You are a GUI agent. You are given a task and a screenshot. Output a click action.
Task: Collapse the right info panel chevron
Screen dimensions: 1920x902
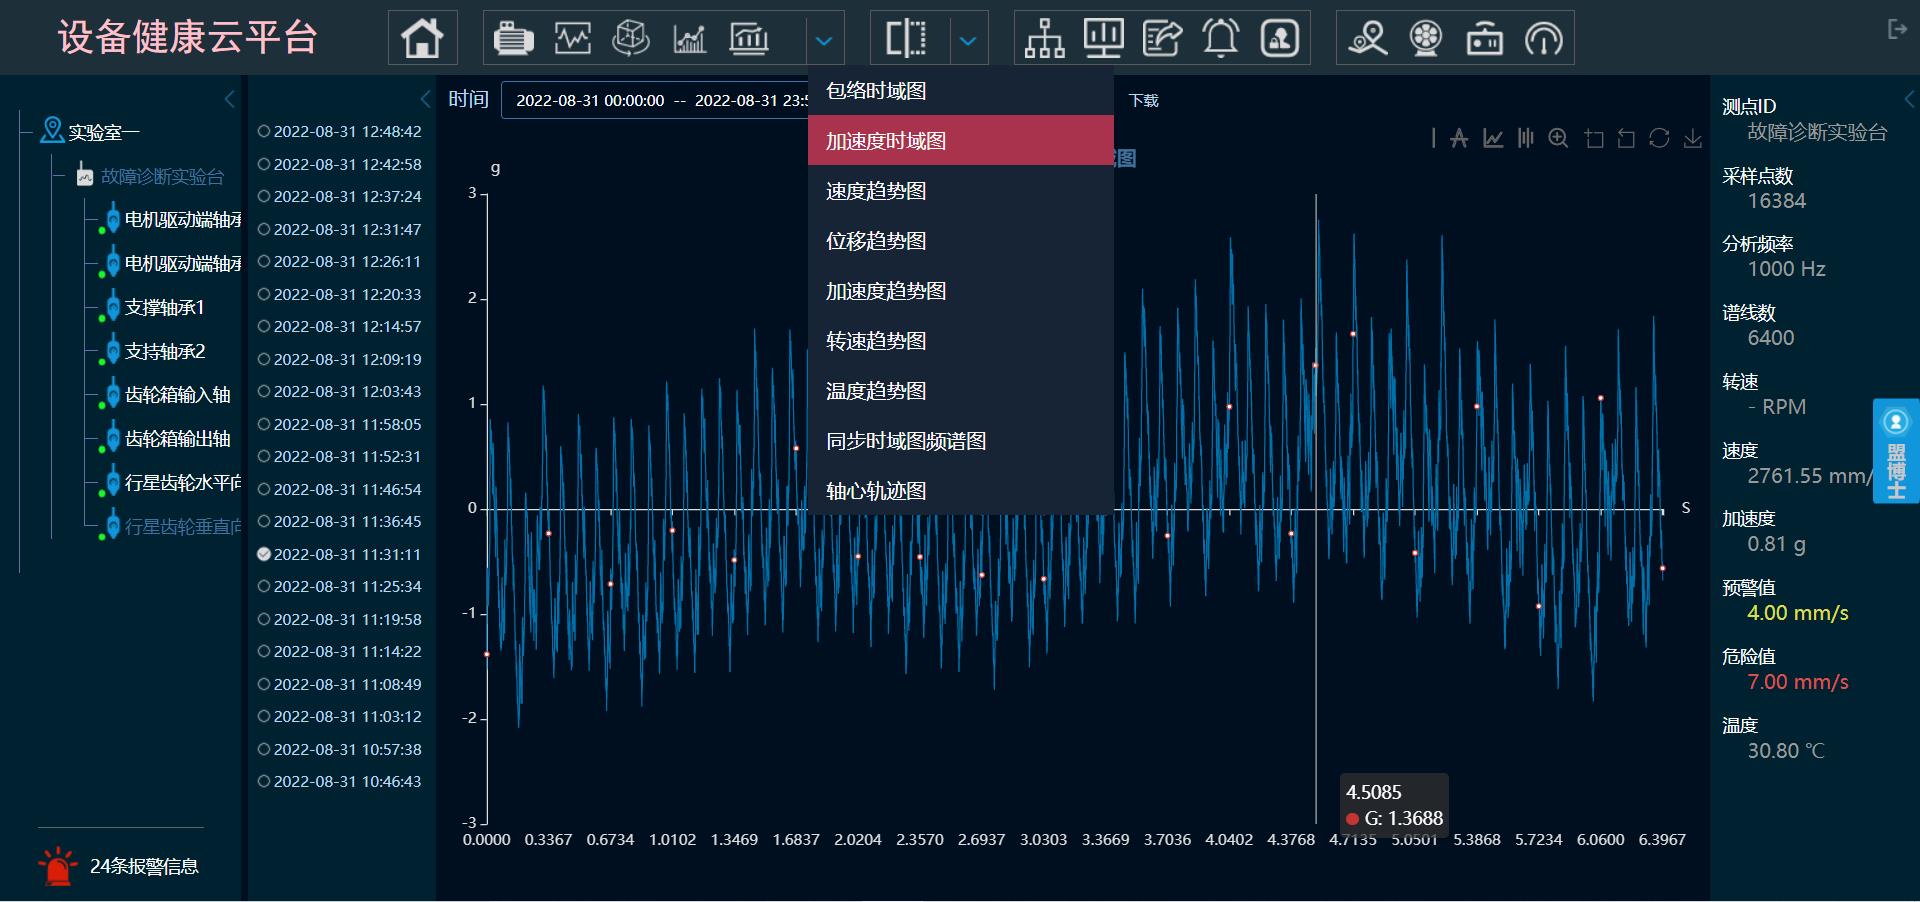(x=1908, y=99)
